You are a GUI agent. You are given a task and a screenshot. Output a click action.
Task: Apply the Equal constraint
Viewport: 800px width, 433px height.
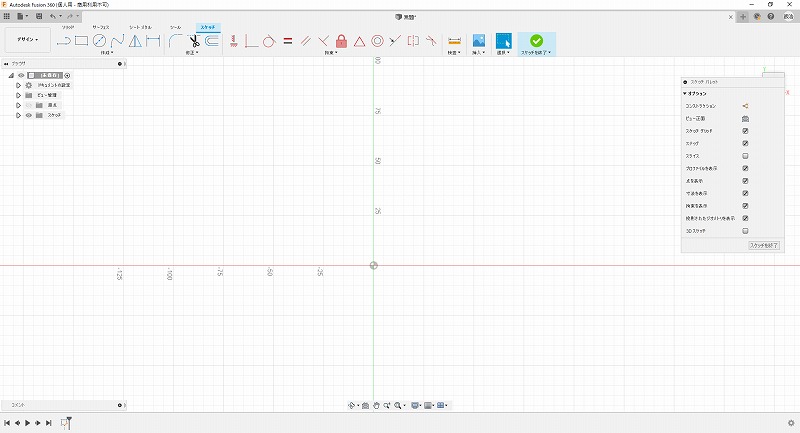point(288,41)
